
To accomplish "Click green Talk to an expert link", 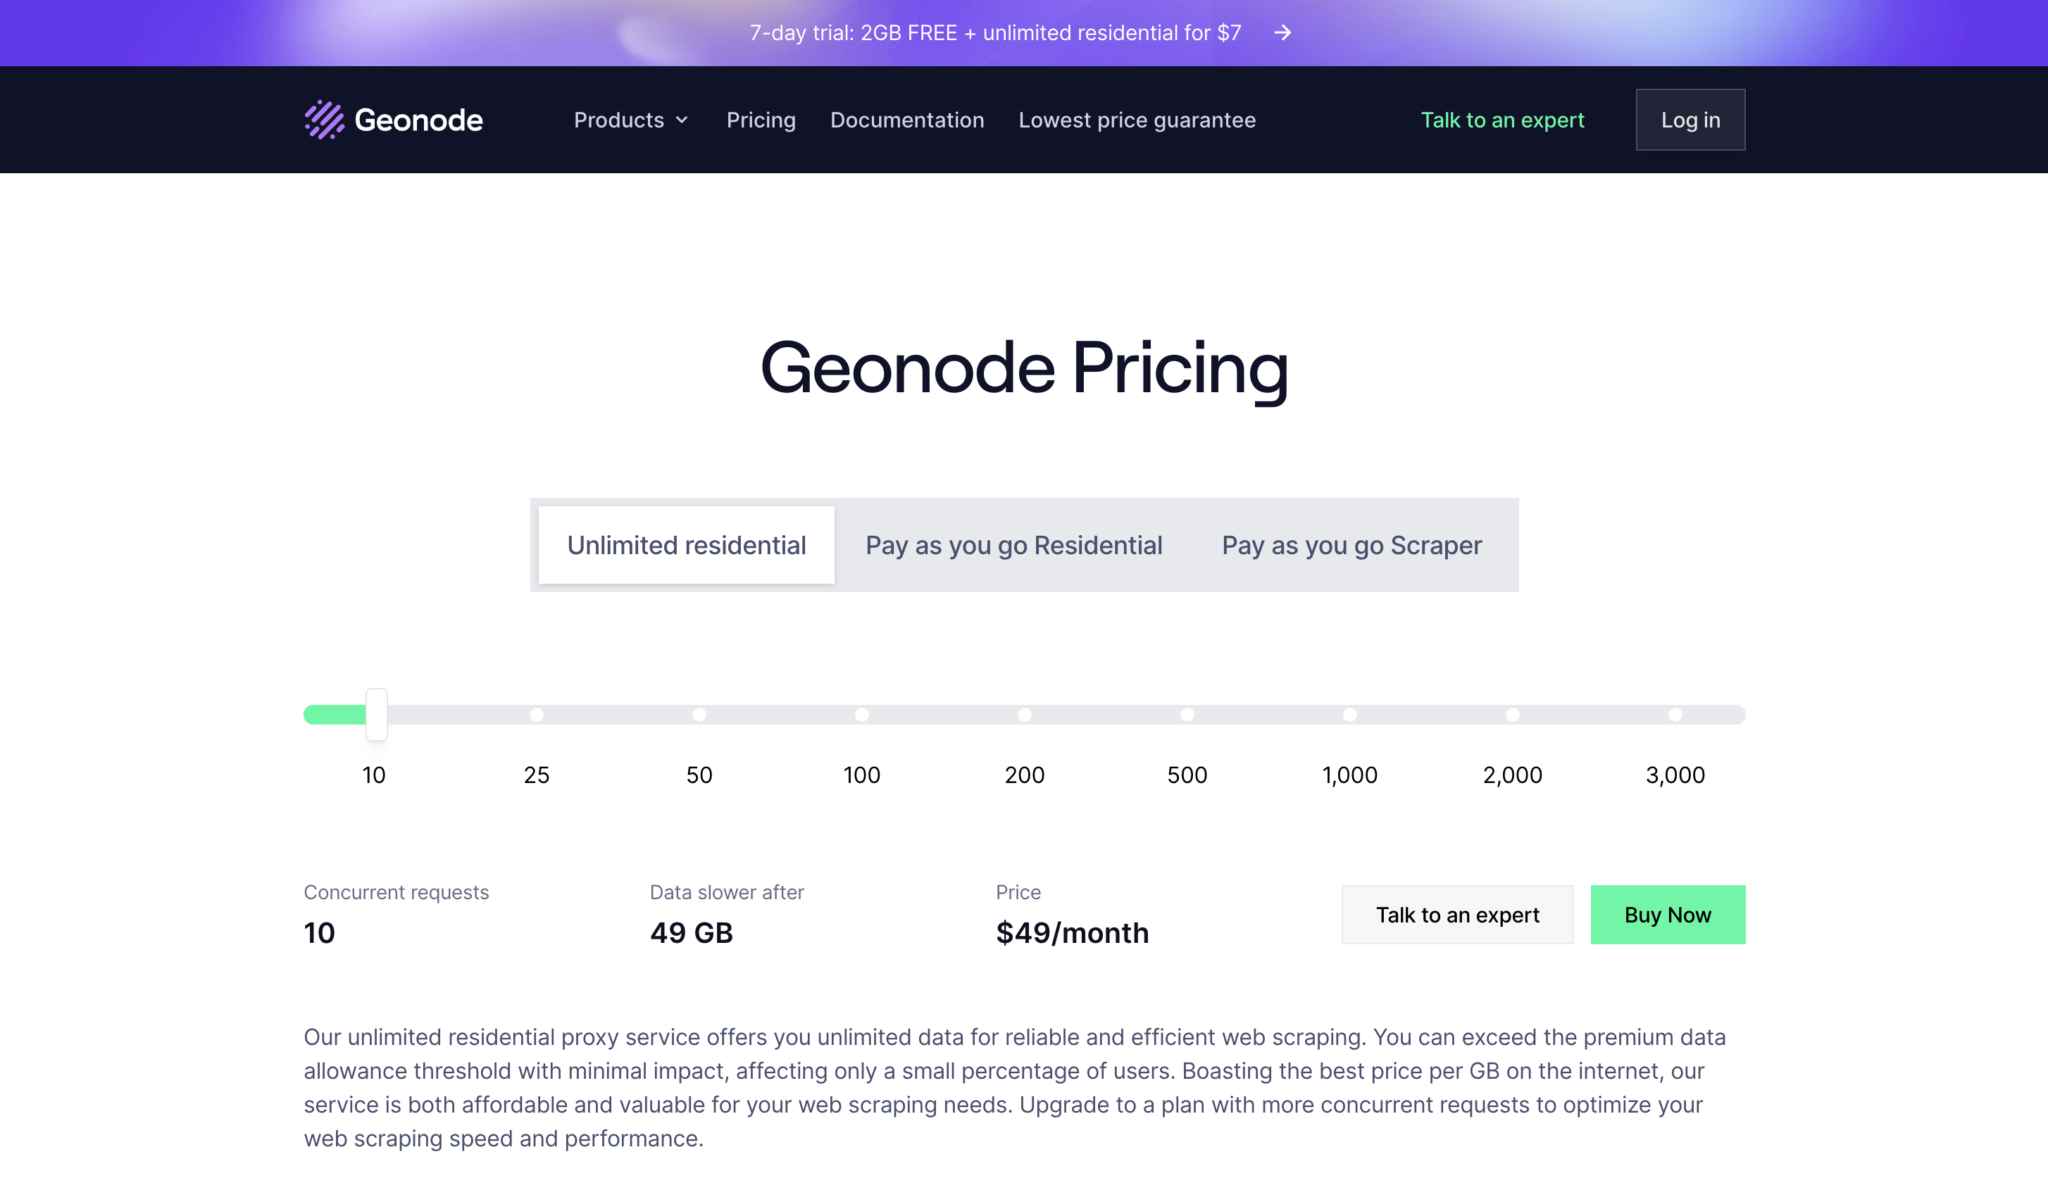I will coord(1502,120).
